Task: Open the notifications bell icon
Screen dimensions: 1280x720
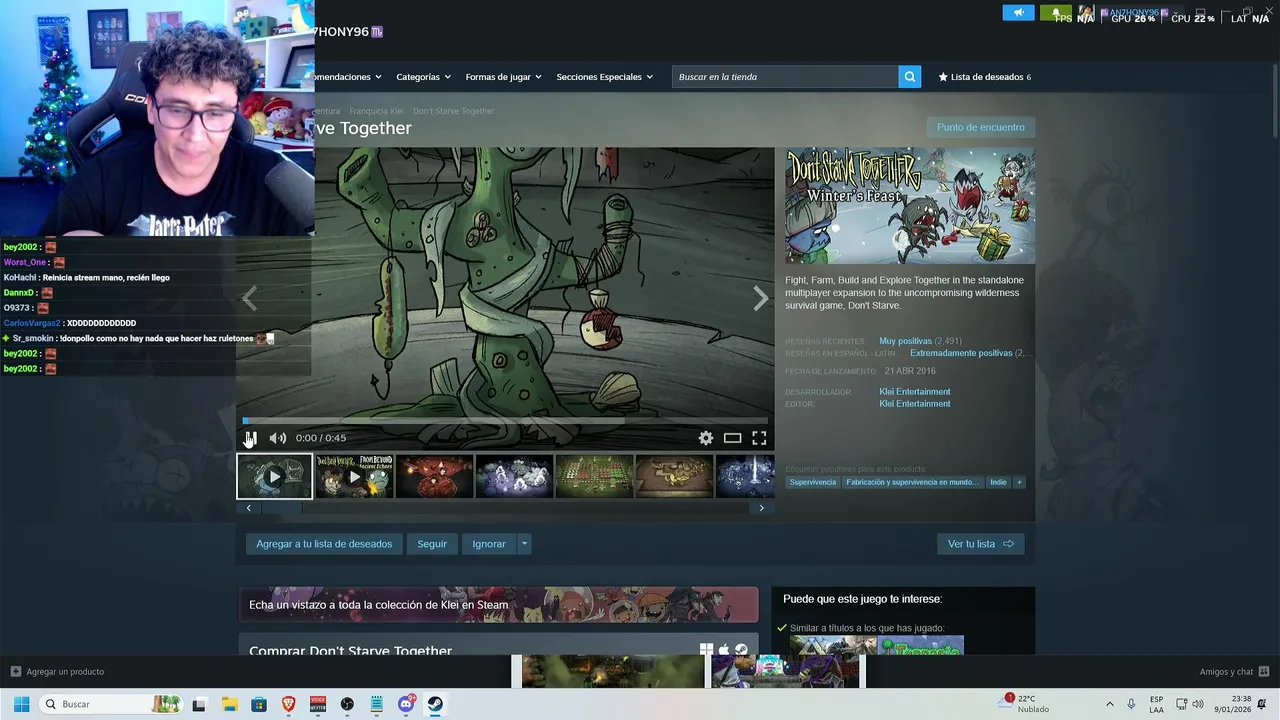Action: pos(1263,704)
